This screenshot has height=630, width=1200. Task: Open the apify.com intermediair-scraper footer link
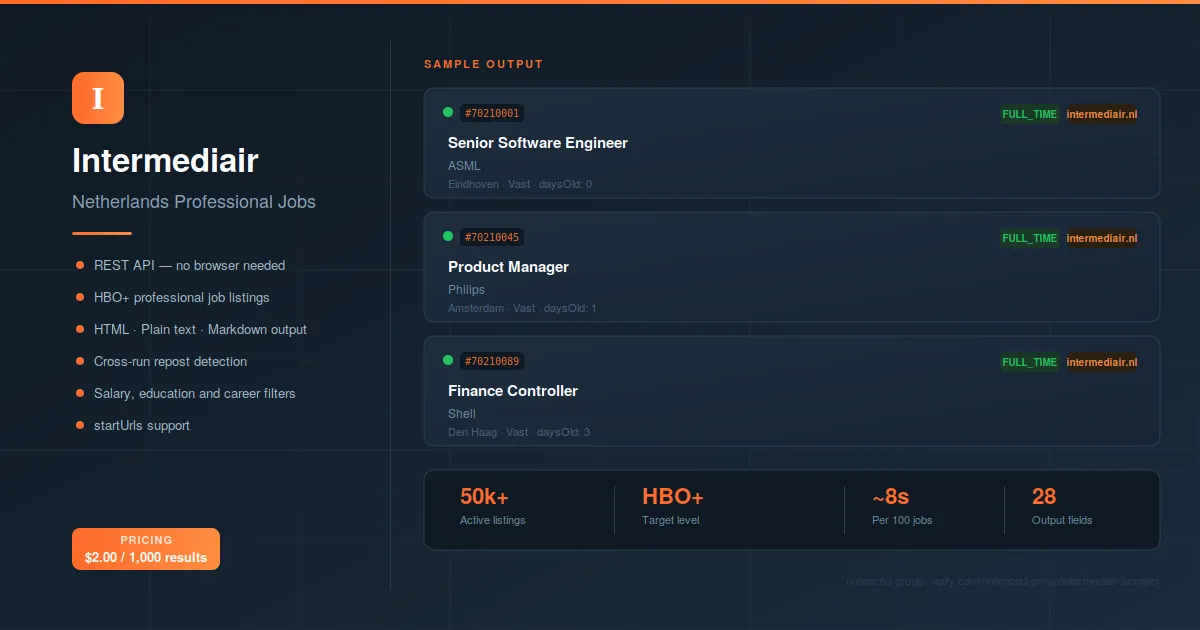1002,581
